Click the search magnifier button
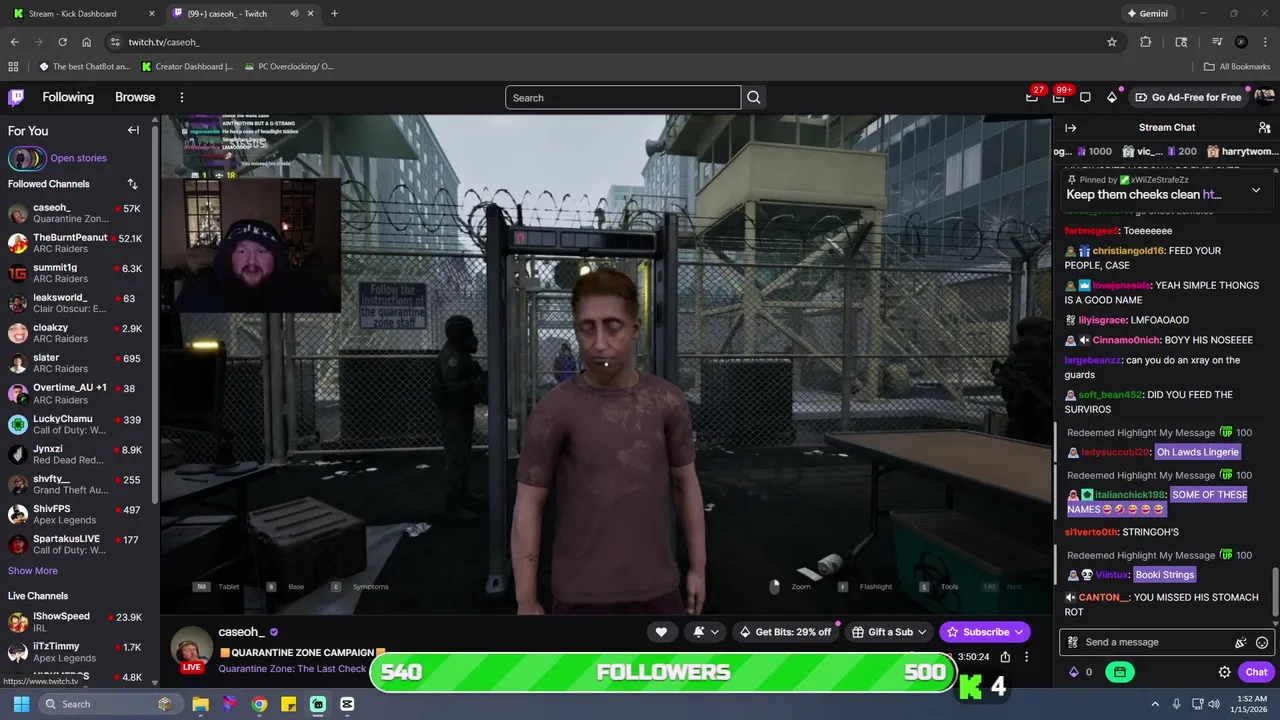The width and height of the screenshot is (1280, 720). [x=754, y=97]
